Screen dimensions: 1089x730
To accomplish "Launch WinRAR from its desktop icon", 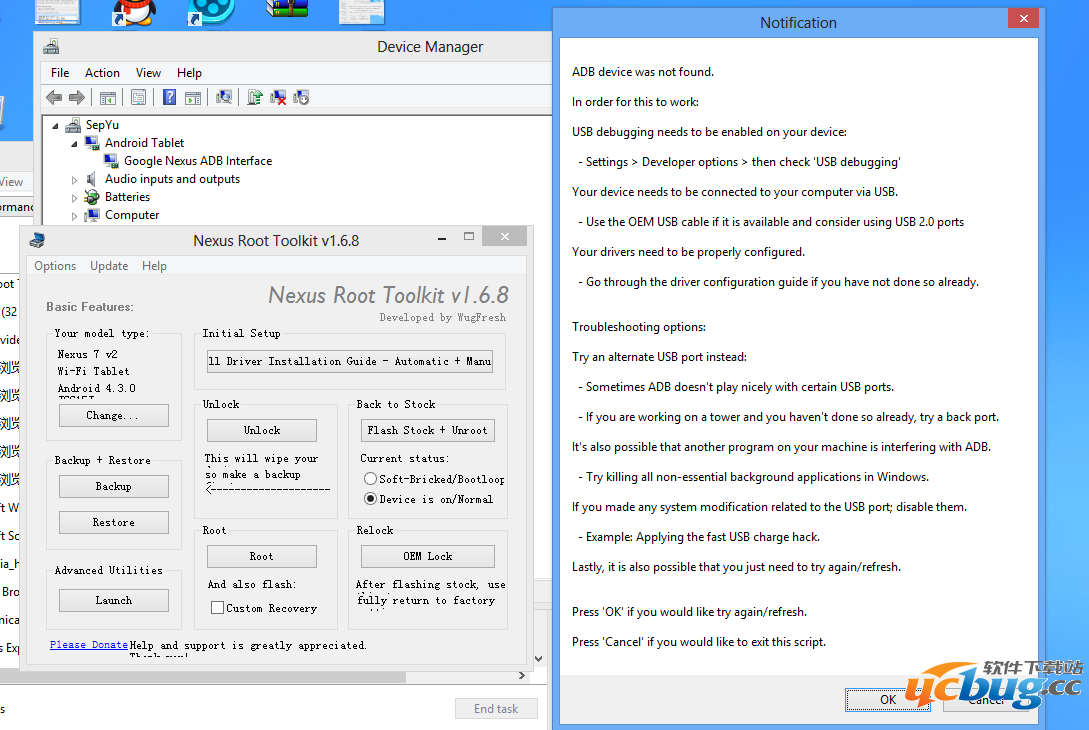I will [287, 12].
